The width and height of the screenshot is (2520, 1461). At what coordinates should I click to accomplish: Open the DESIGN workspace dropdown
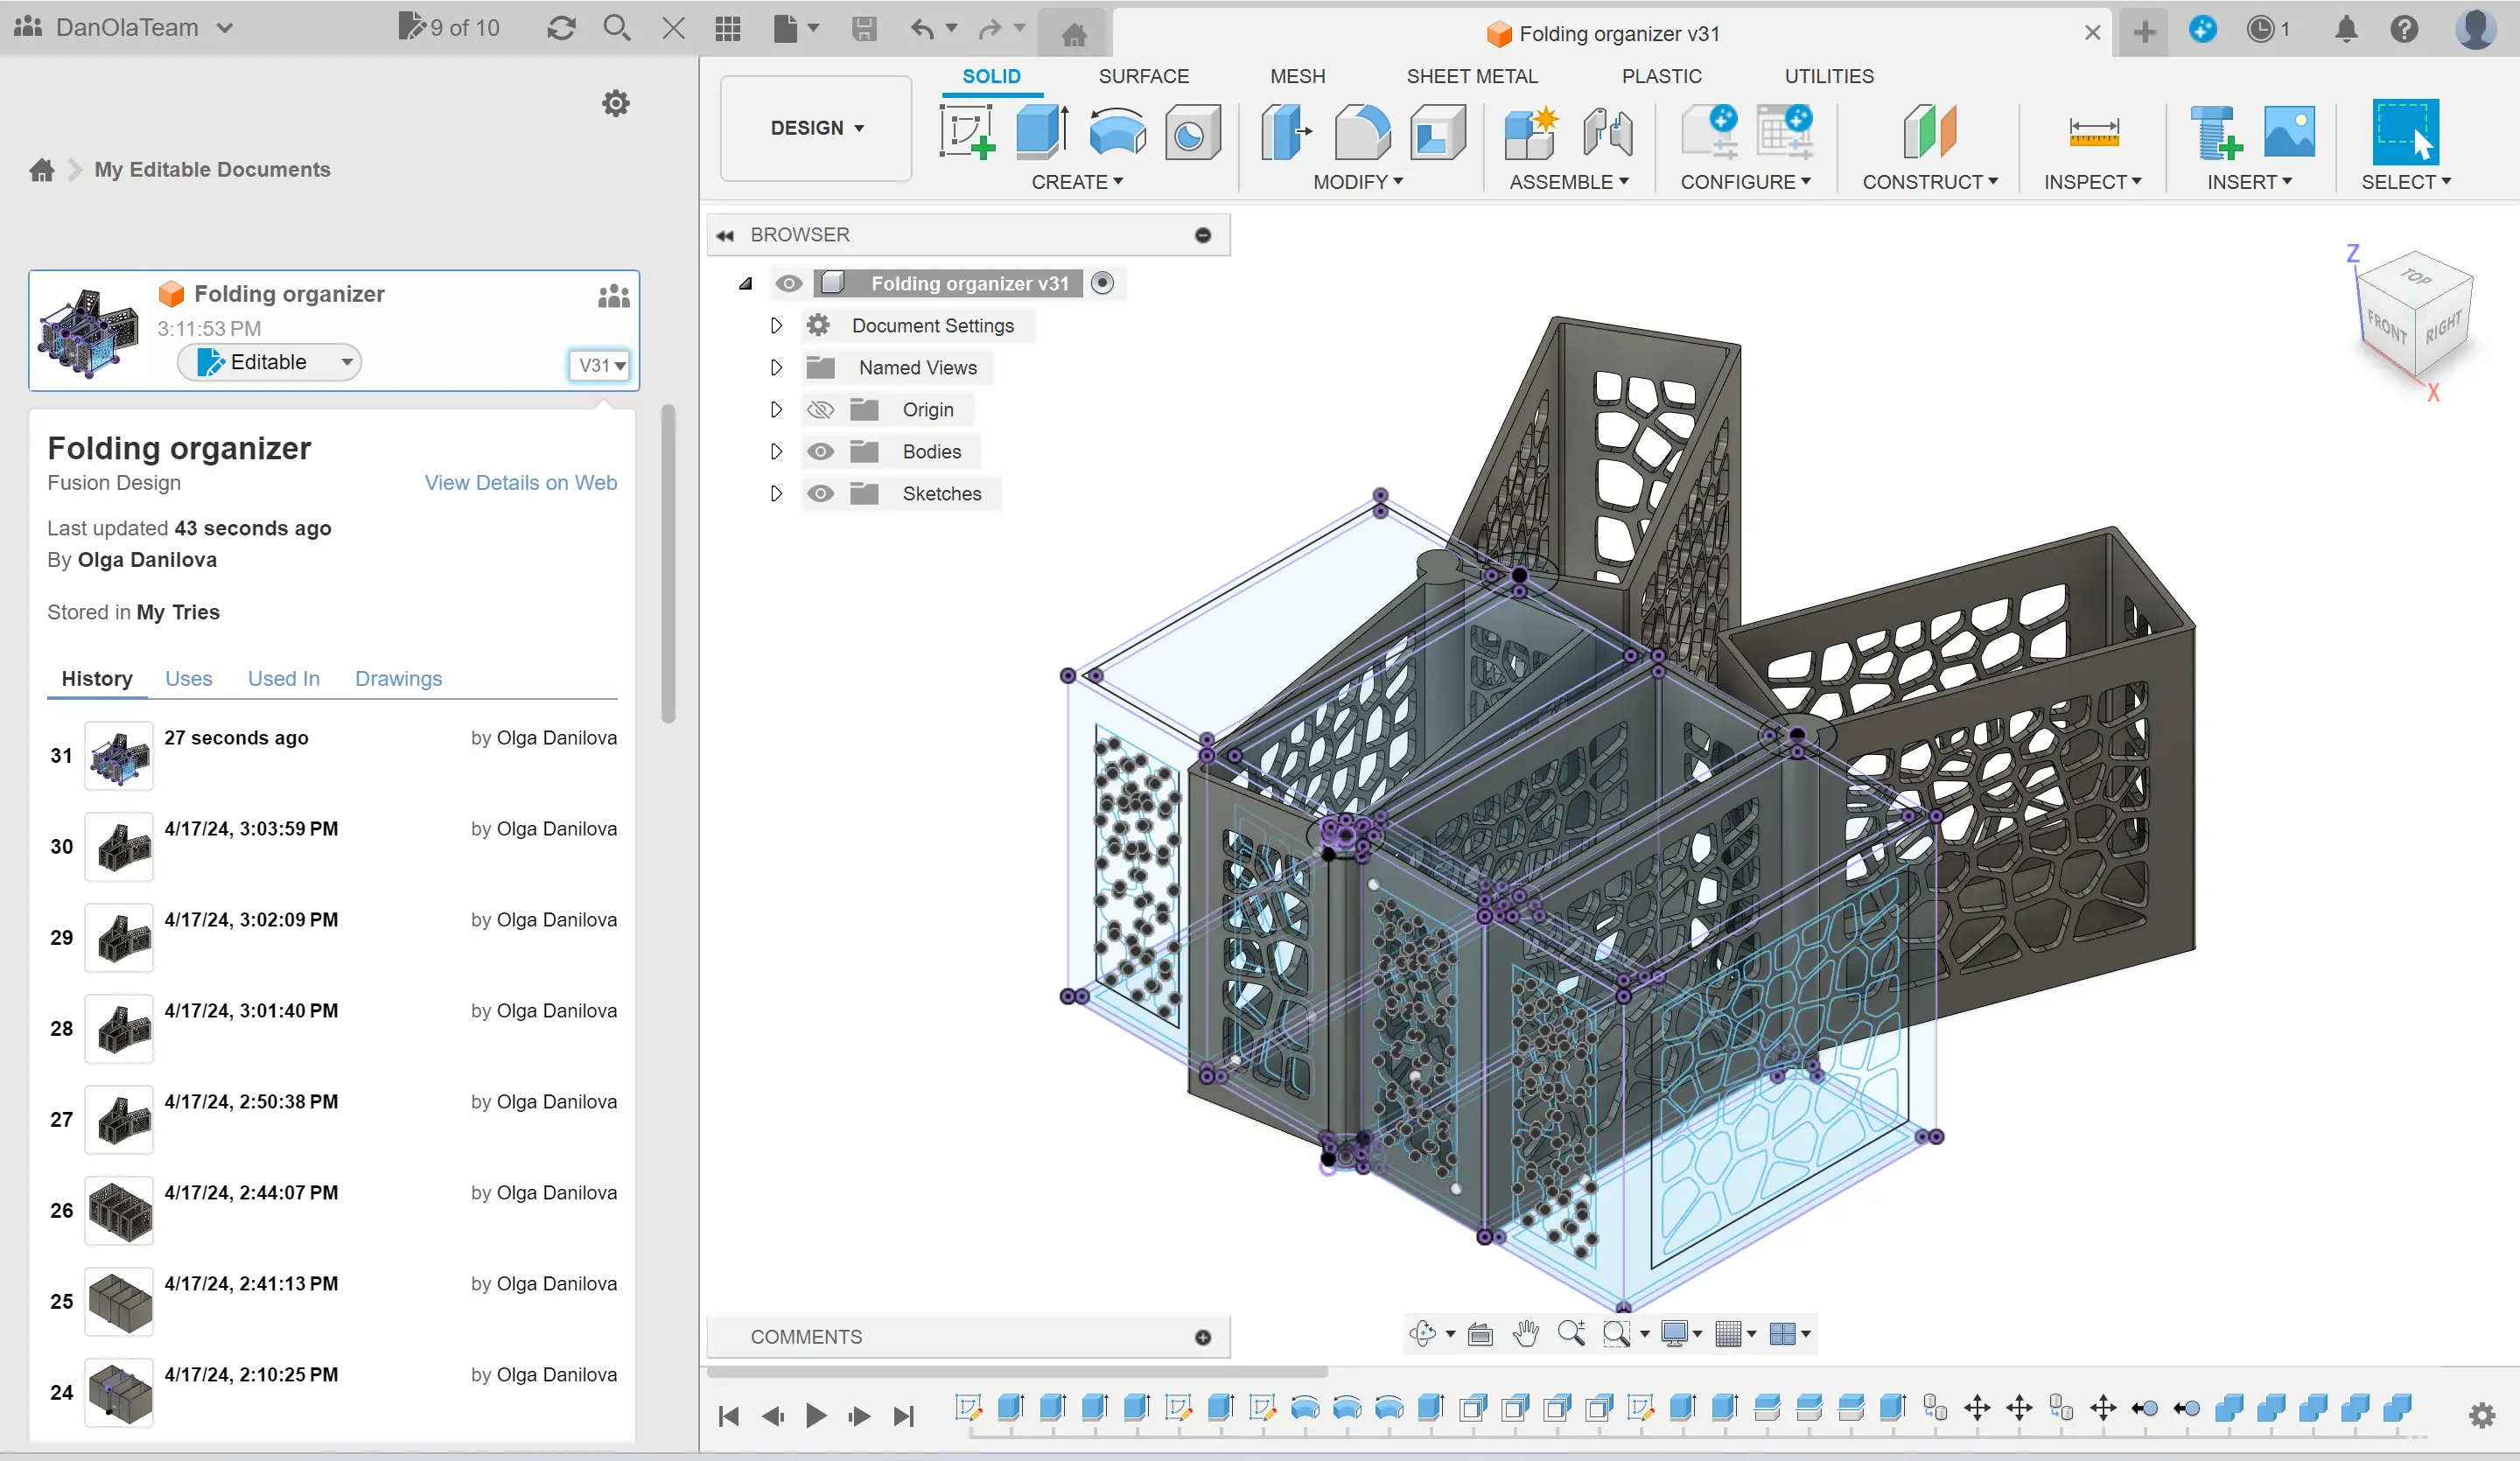(816, 128)
